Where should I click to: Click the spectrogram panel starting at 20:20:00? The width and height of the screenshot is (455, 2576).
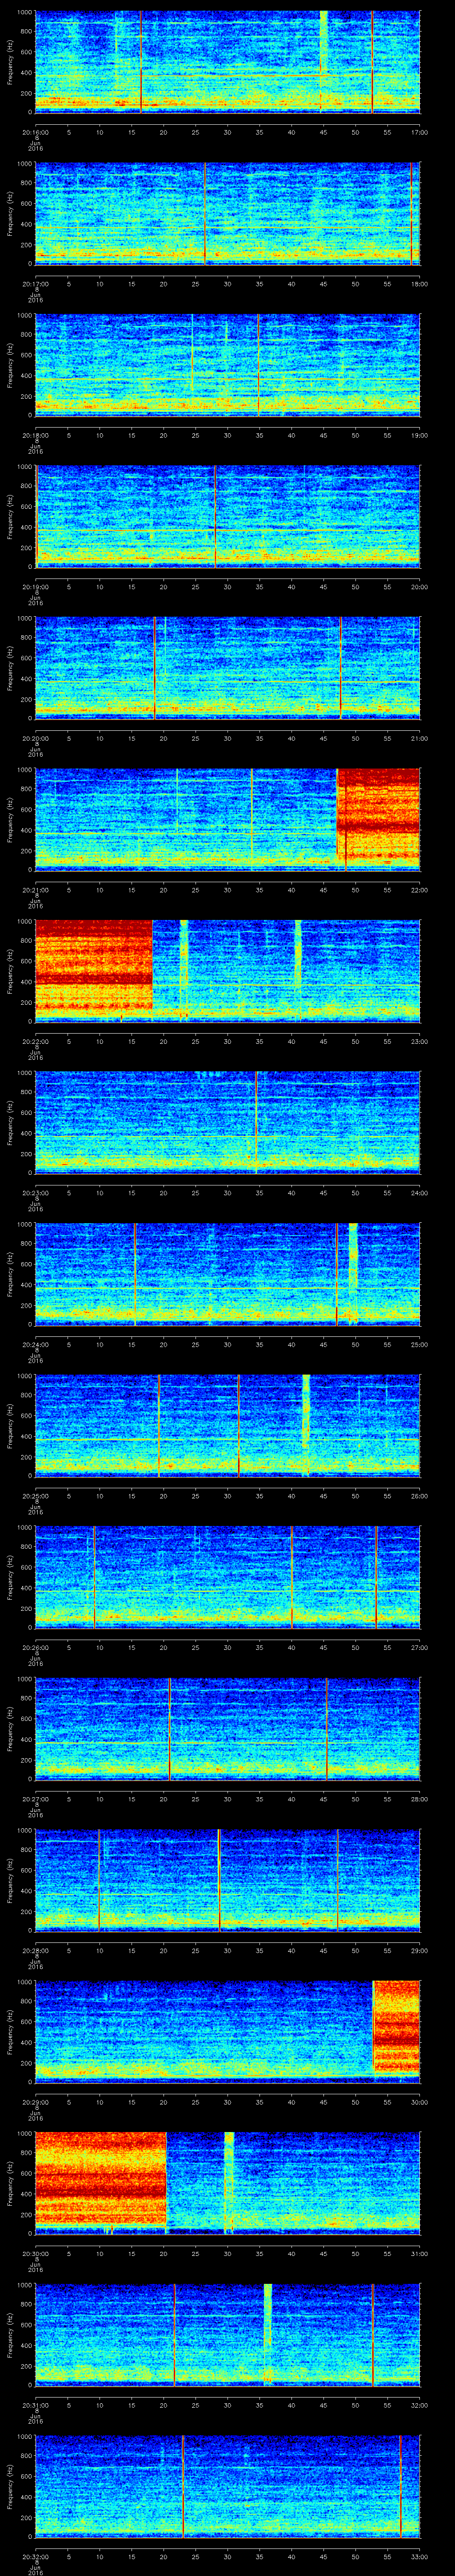pos(227,668)
